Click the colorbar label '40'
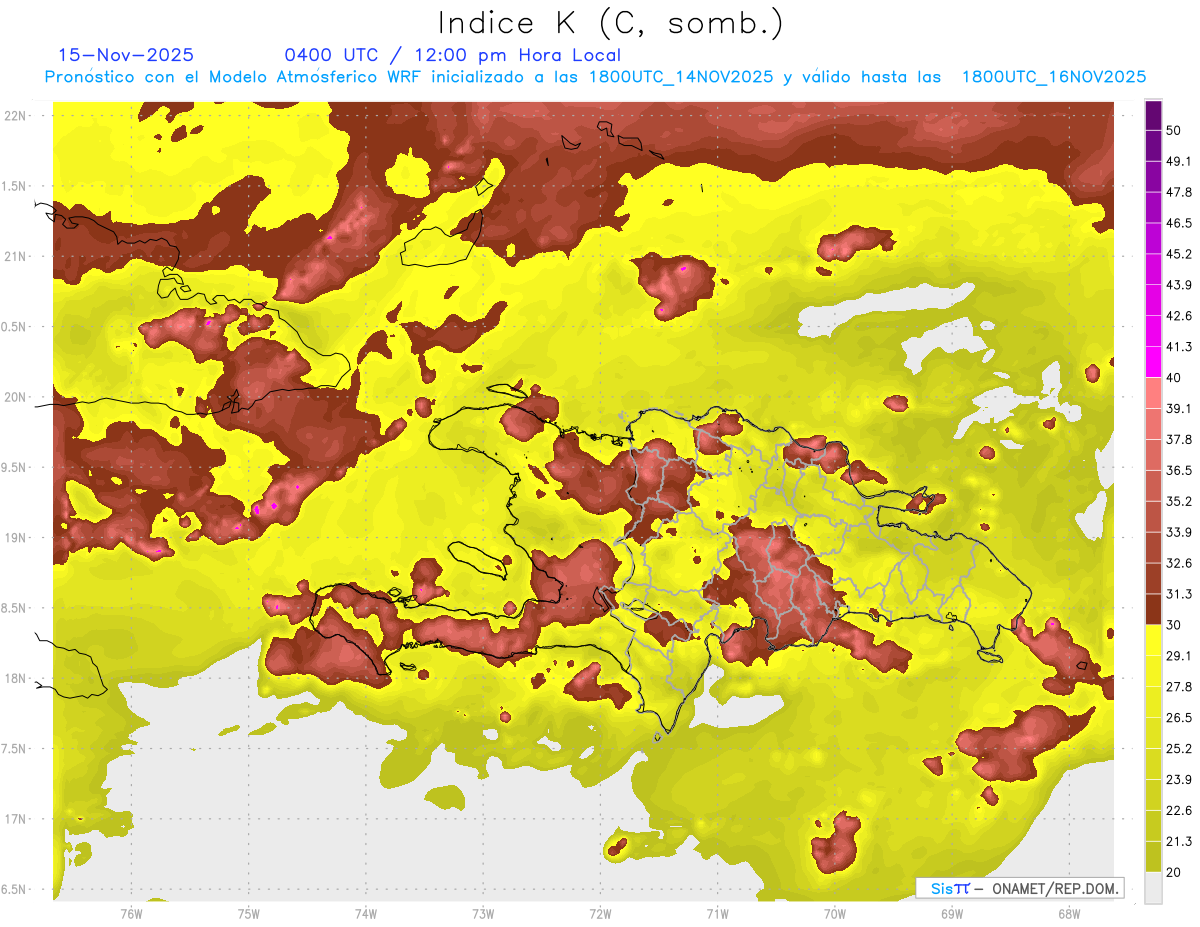This screenshot has width=1200, height=927. pos(1174,378)
